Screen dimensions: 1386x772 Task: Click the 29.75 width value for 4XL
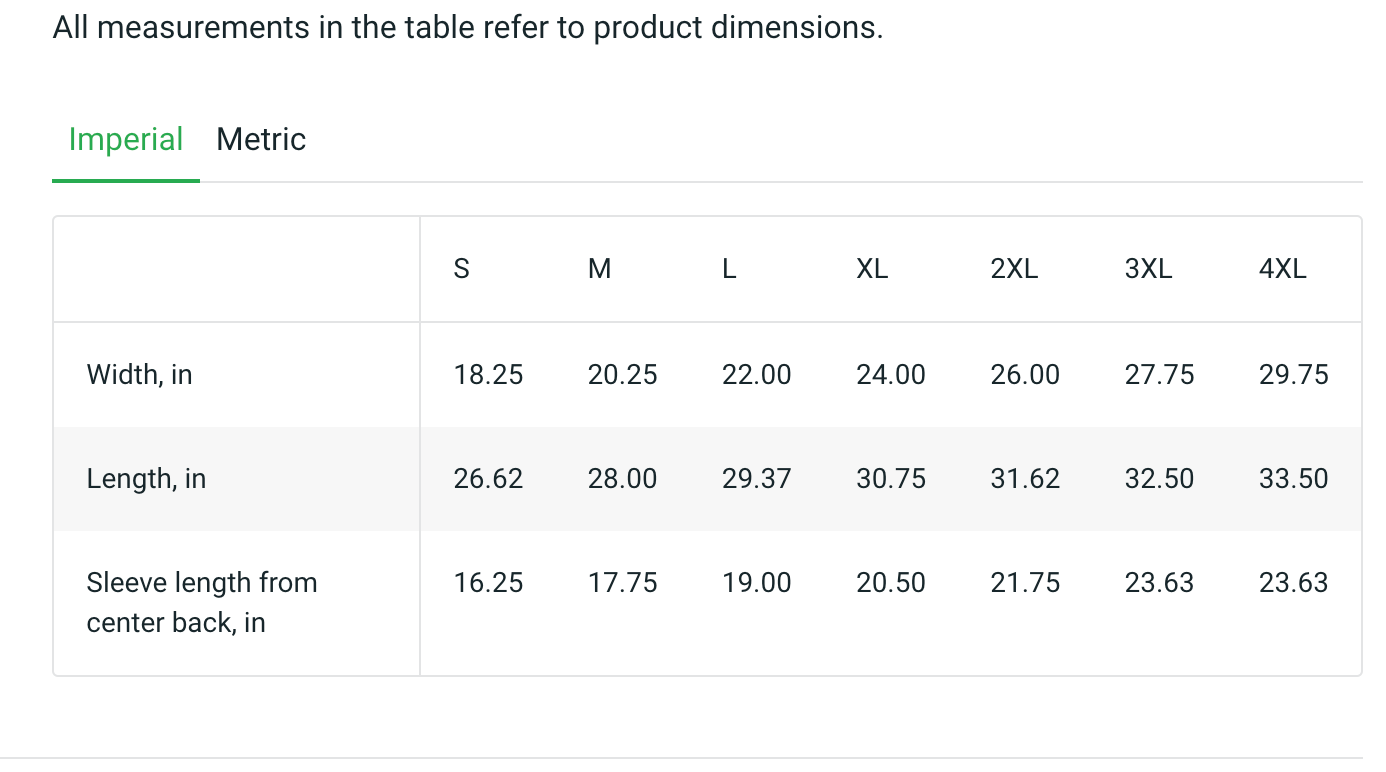(x=1293, y=375)
